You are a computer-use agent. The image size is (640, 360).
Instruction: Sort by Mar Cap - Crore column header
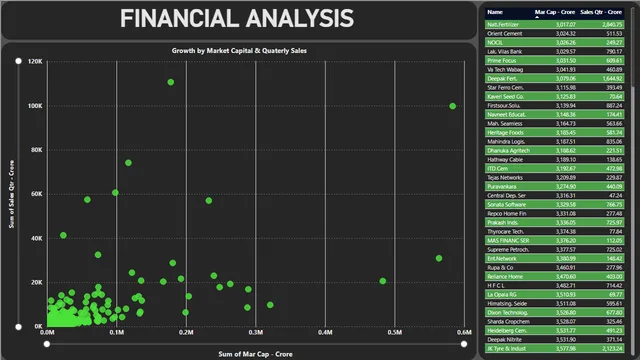(x=555, y=12)
